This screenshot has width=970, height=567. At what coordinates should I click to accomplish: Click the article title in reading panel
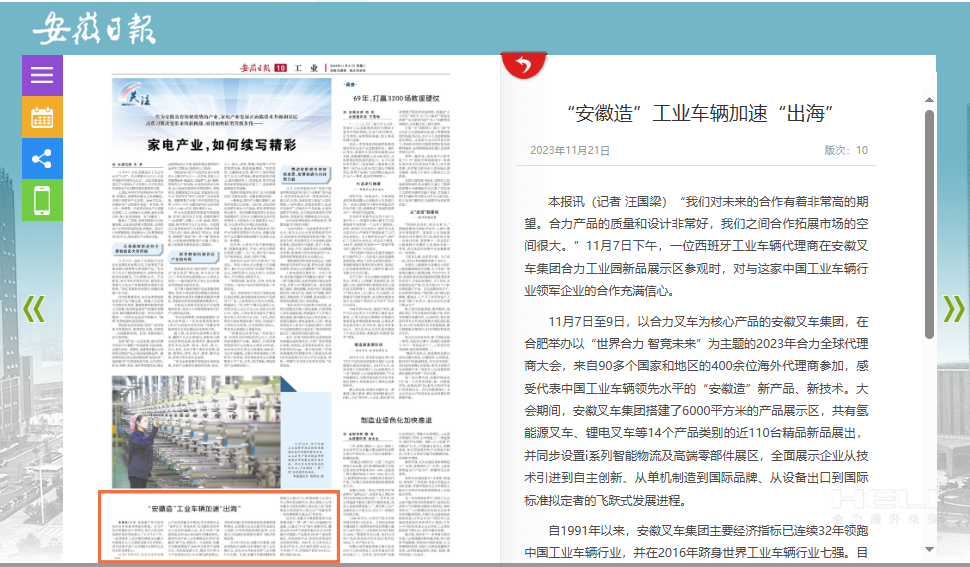click(700, 113)
